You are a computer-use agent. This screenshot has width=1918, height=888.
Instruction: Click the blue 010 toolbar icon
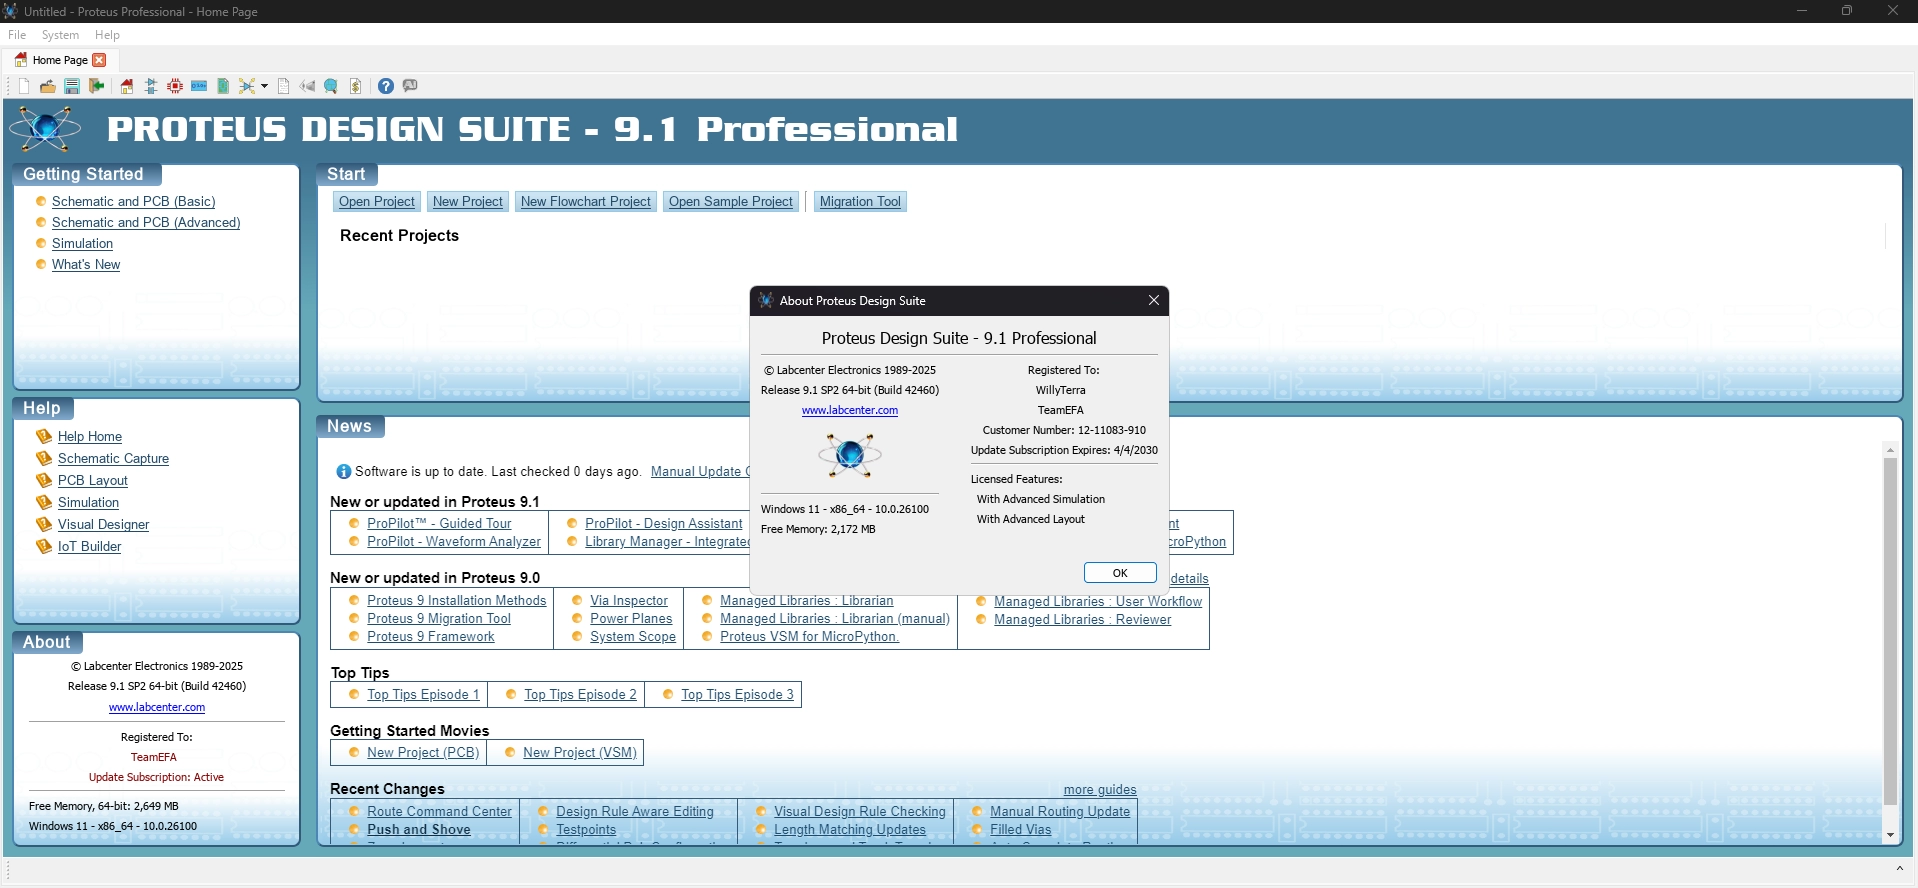point(199,86)
